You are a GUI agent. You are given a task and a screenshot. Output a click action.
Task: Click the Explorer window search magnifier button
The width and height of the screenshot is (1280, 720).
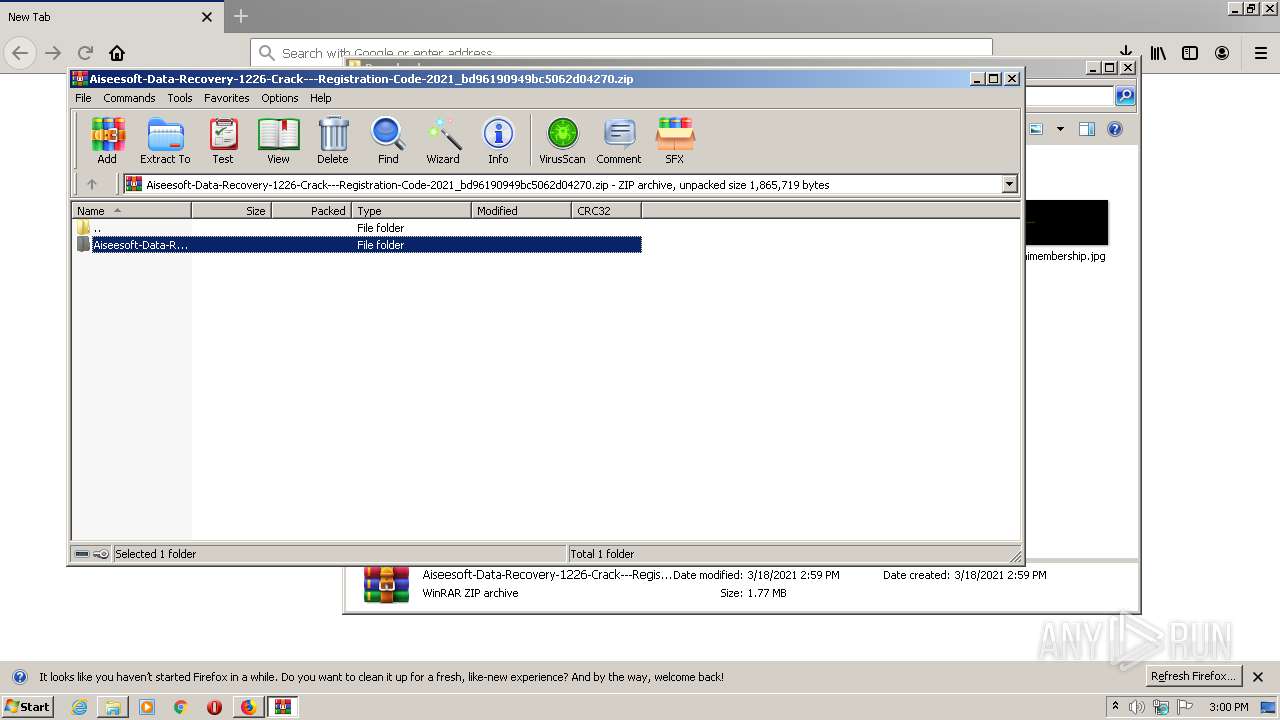(1125, 96)
